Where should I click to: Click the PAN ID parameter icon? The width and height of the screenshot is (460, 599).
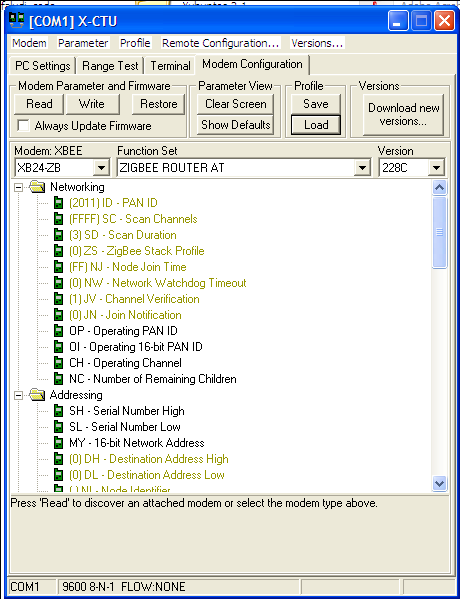(58, 203)
